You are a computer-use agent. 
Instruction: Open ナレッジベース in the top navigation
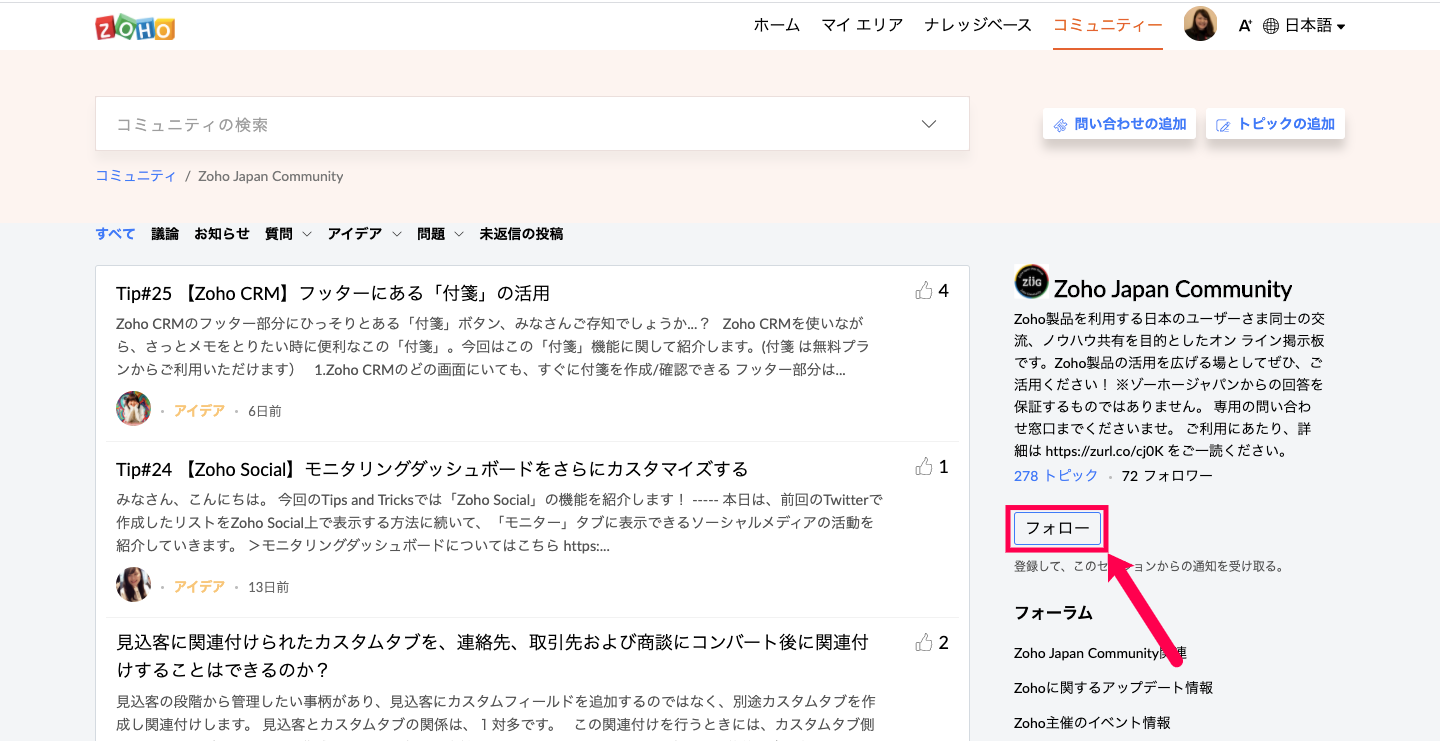pos(978,25)
